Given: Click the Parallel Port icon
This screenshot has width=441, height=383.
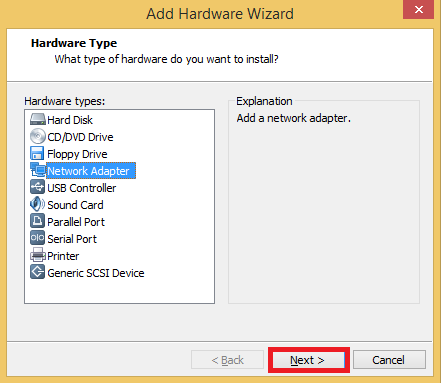Looking at the screenshot, I should [37, 221].
